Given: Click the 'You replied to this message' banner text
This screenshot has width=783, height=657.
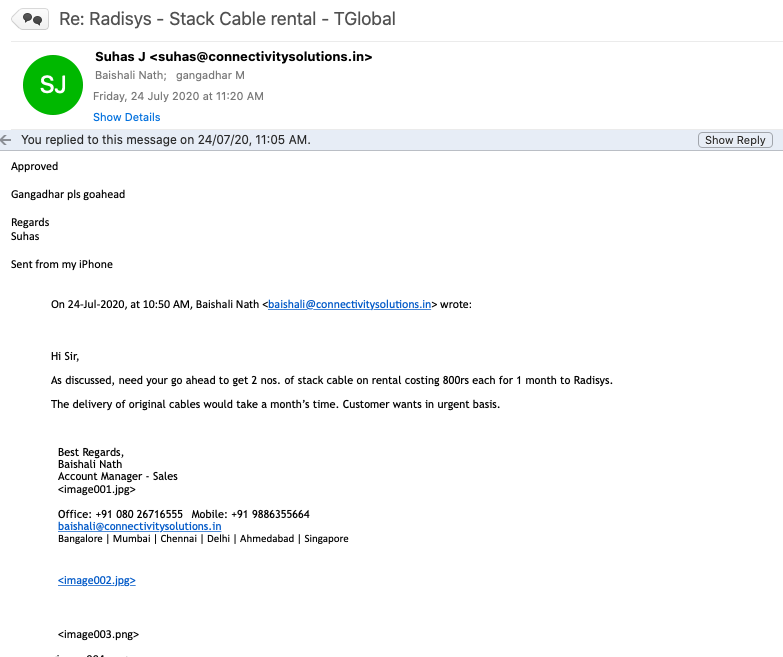Looking at the screenshot, I should [165, 140].
